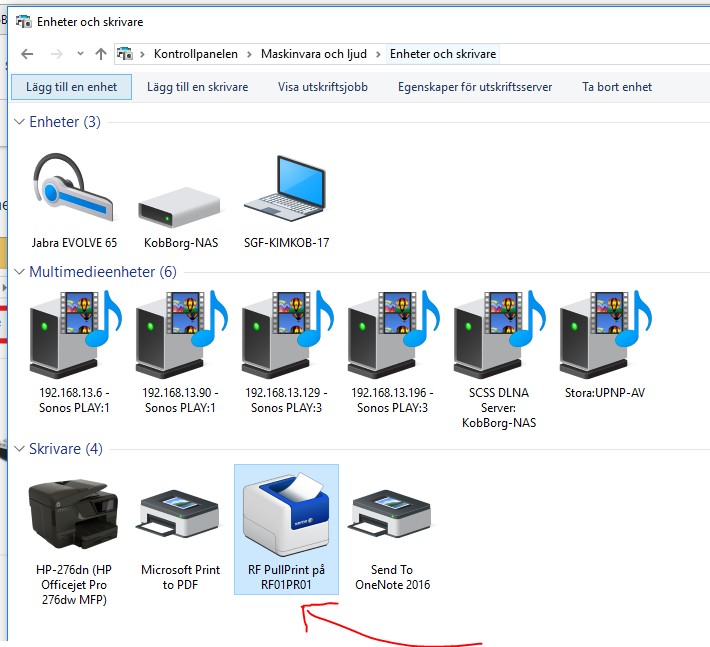Viewport: 710px width, 647px height.
Task: Select the Microsoft Print to PDF printer icon
Action: [x=179, y=514]
